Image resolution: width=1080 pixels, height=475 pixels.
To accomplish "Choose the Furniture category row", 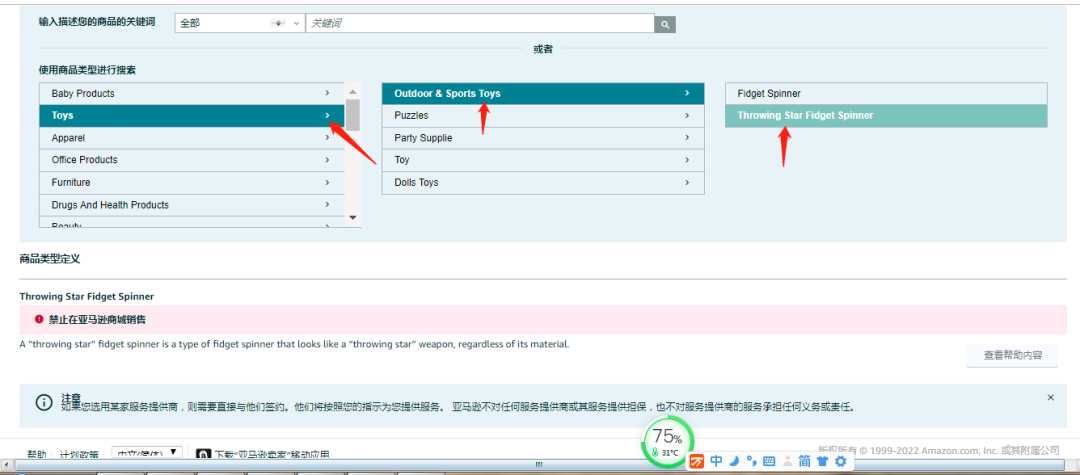I will coord(191,182).
